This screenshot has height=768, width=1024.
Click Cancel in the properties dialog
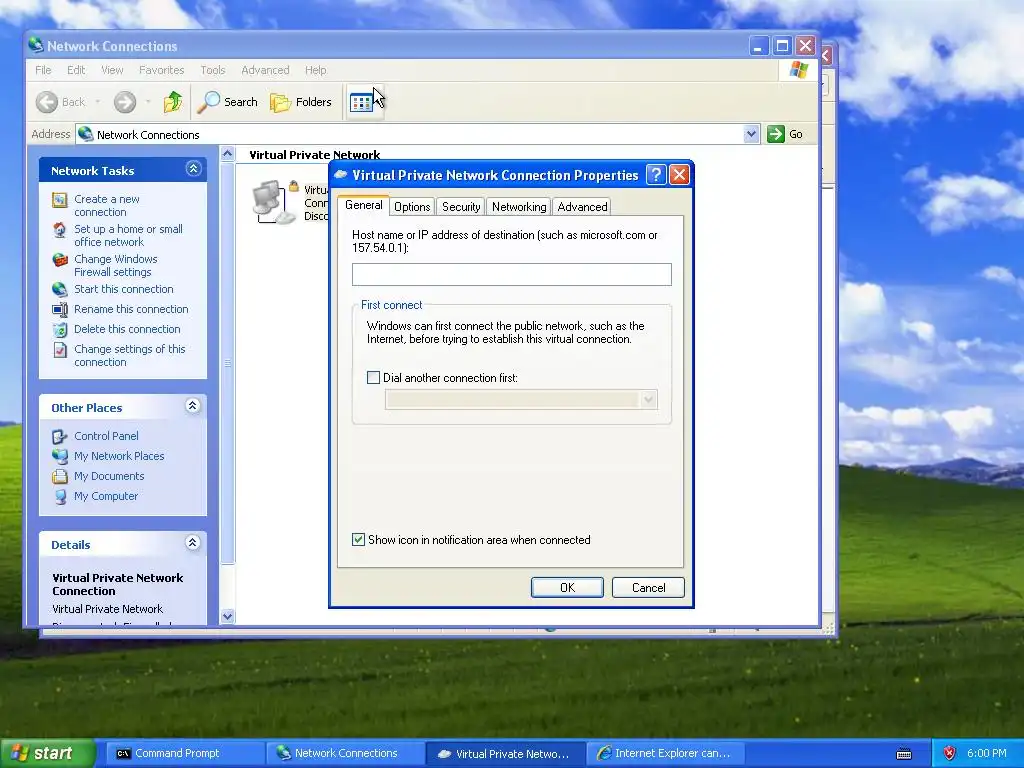tap(648, 588)
